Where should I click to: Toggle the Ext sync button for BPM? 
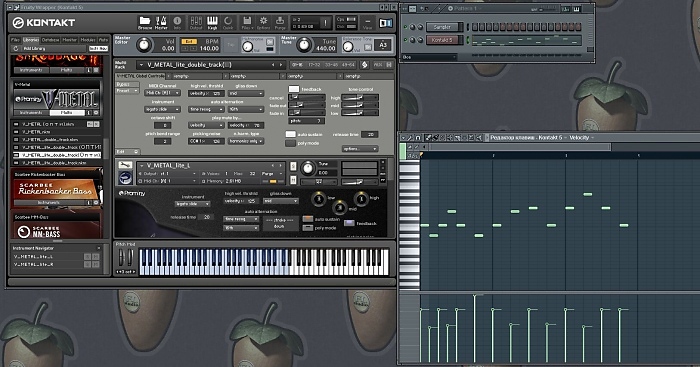click(188, 42)
